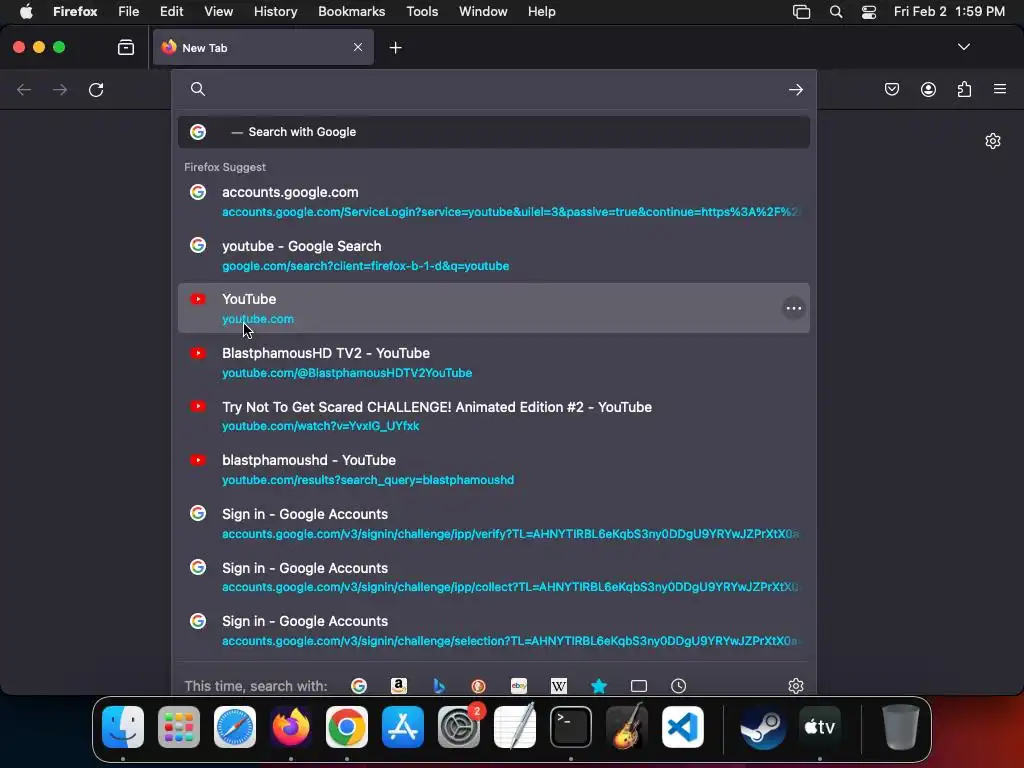Open youtube - Google Search suggestion
The image size is (1024, 768).
[x=494, y=255]
